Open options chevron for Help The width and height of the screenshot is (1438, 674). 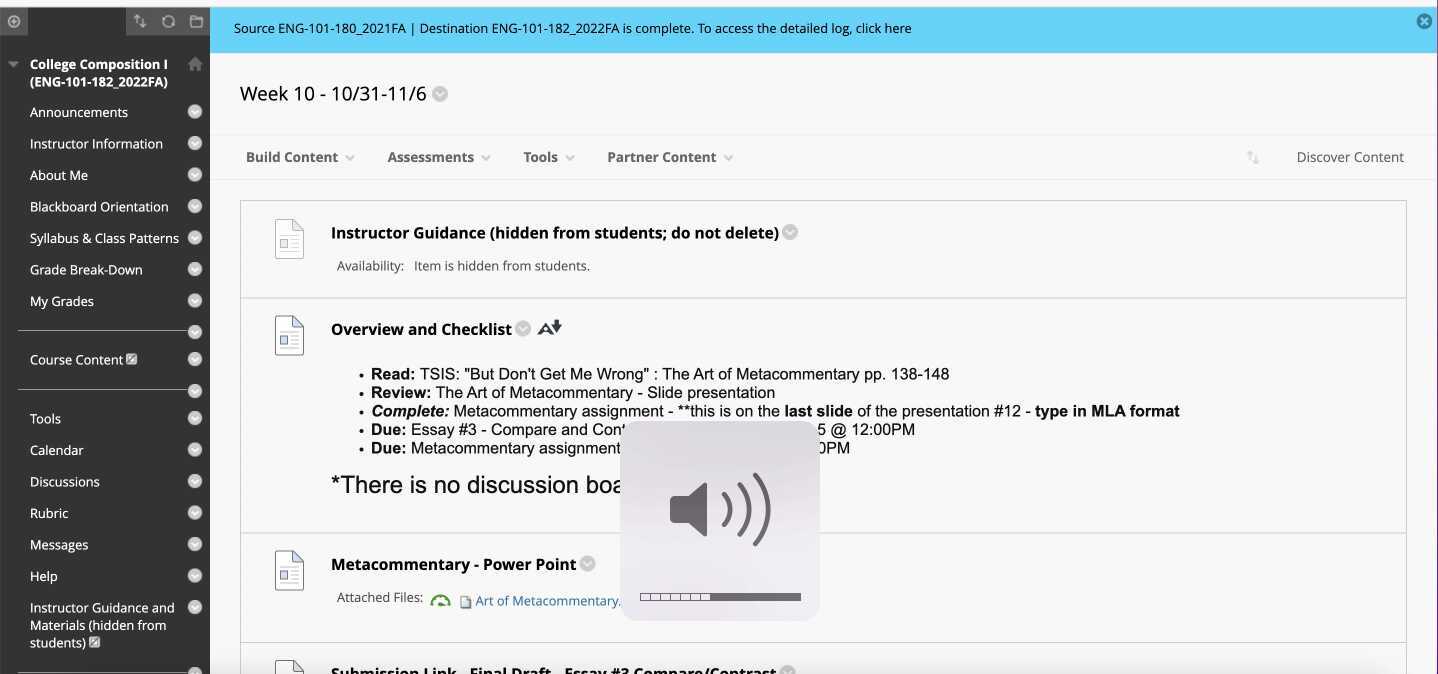pyautogui.click(x=195, y=576)
